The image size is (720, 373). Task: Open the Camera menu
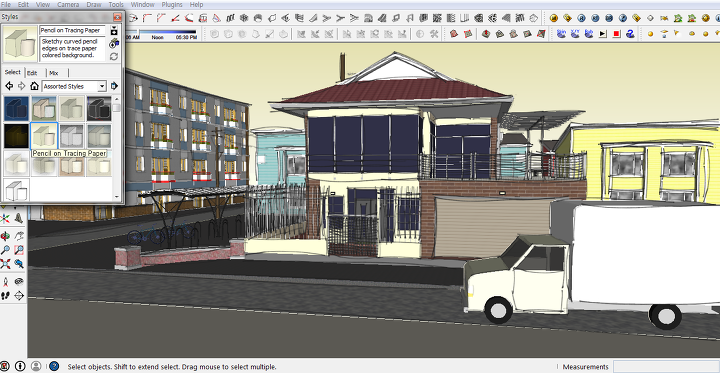pos(68,5)
